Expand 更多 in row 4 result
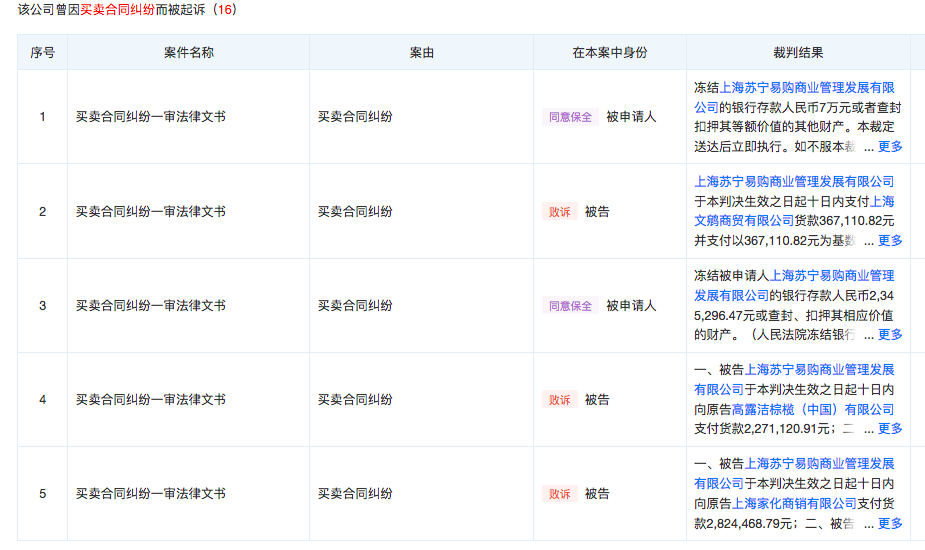Screen dimensions: 925x550 point(890,428)
